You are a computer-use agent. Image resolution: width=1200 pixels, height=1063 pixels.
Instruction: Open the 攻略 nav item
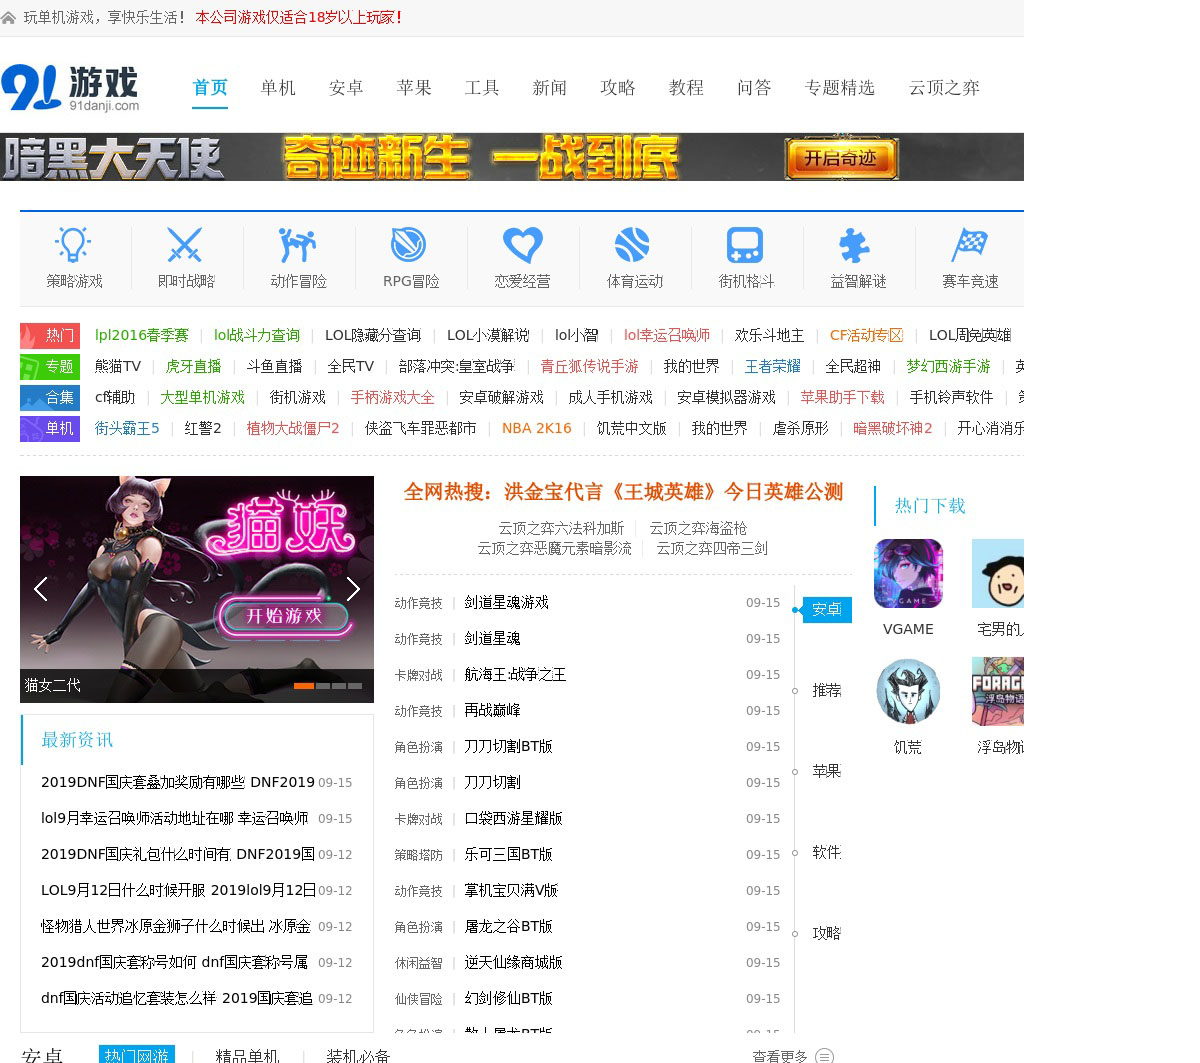(x=618, y=88)
